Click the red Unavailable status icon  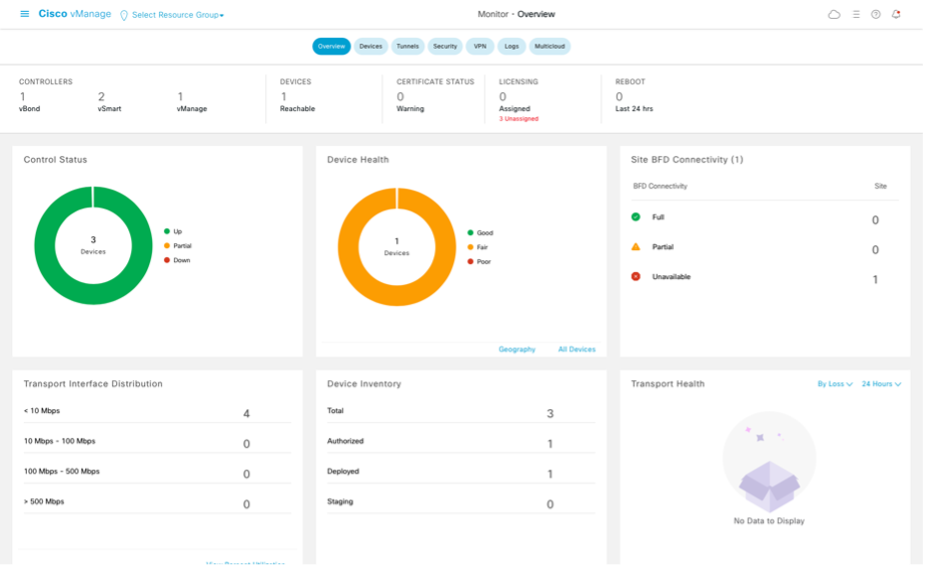(636, 276)
